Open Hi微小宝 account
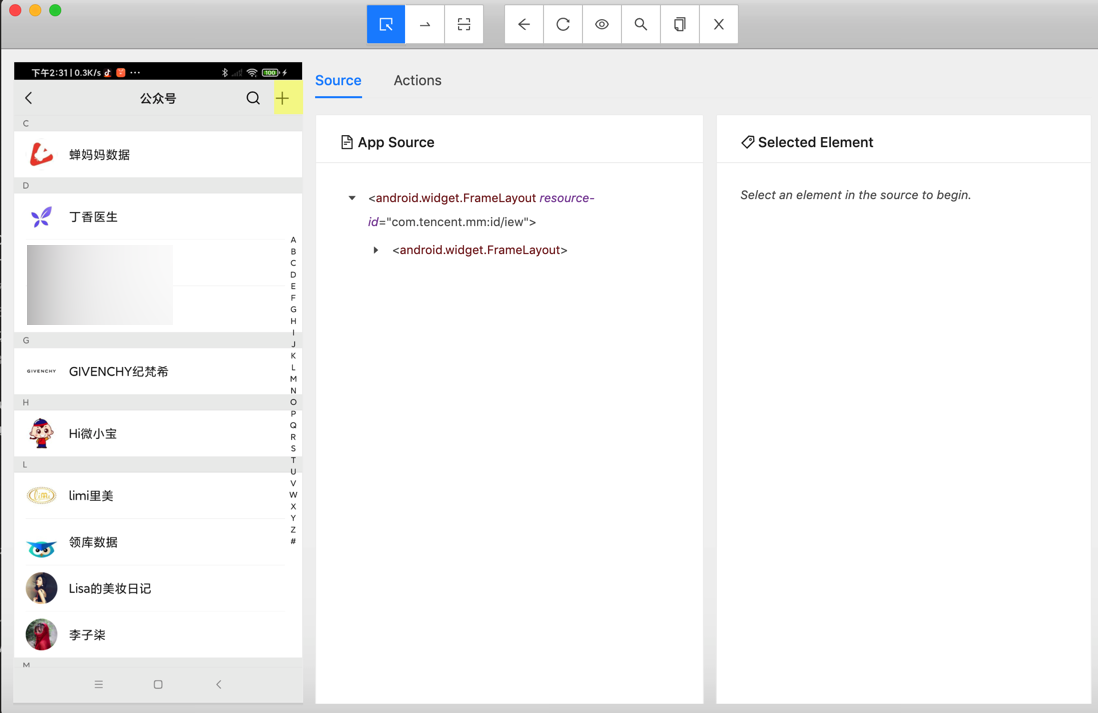1098x713 pixels. (158, 434)
